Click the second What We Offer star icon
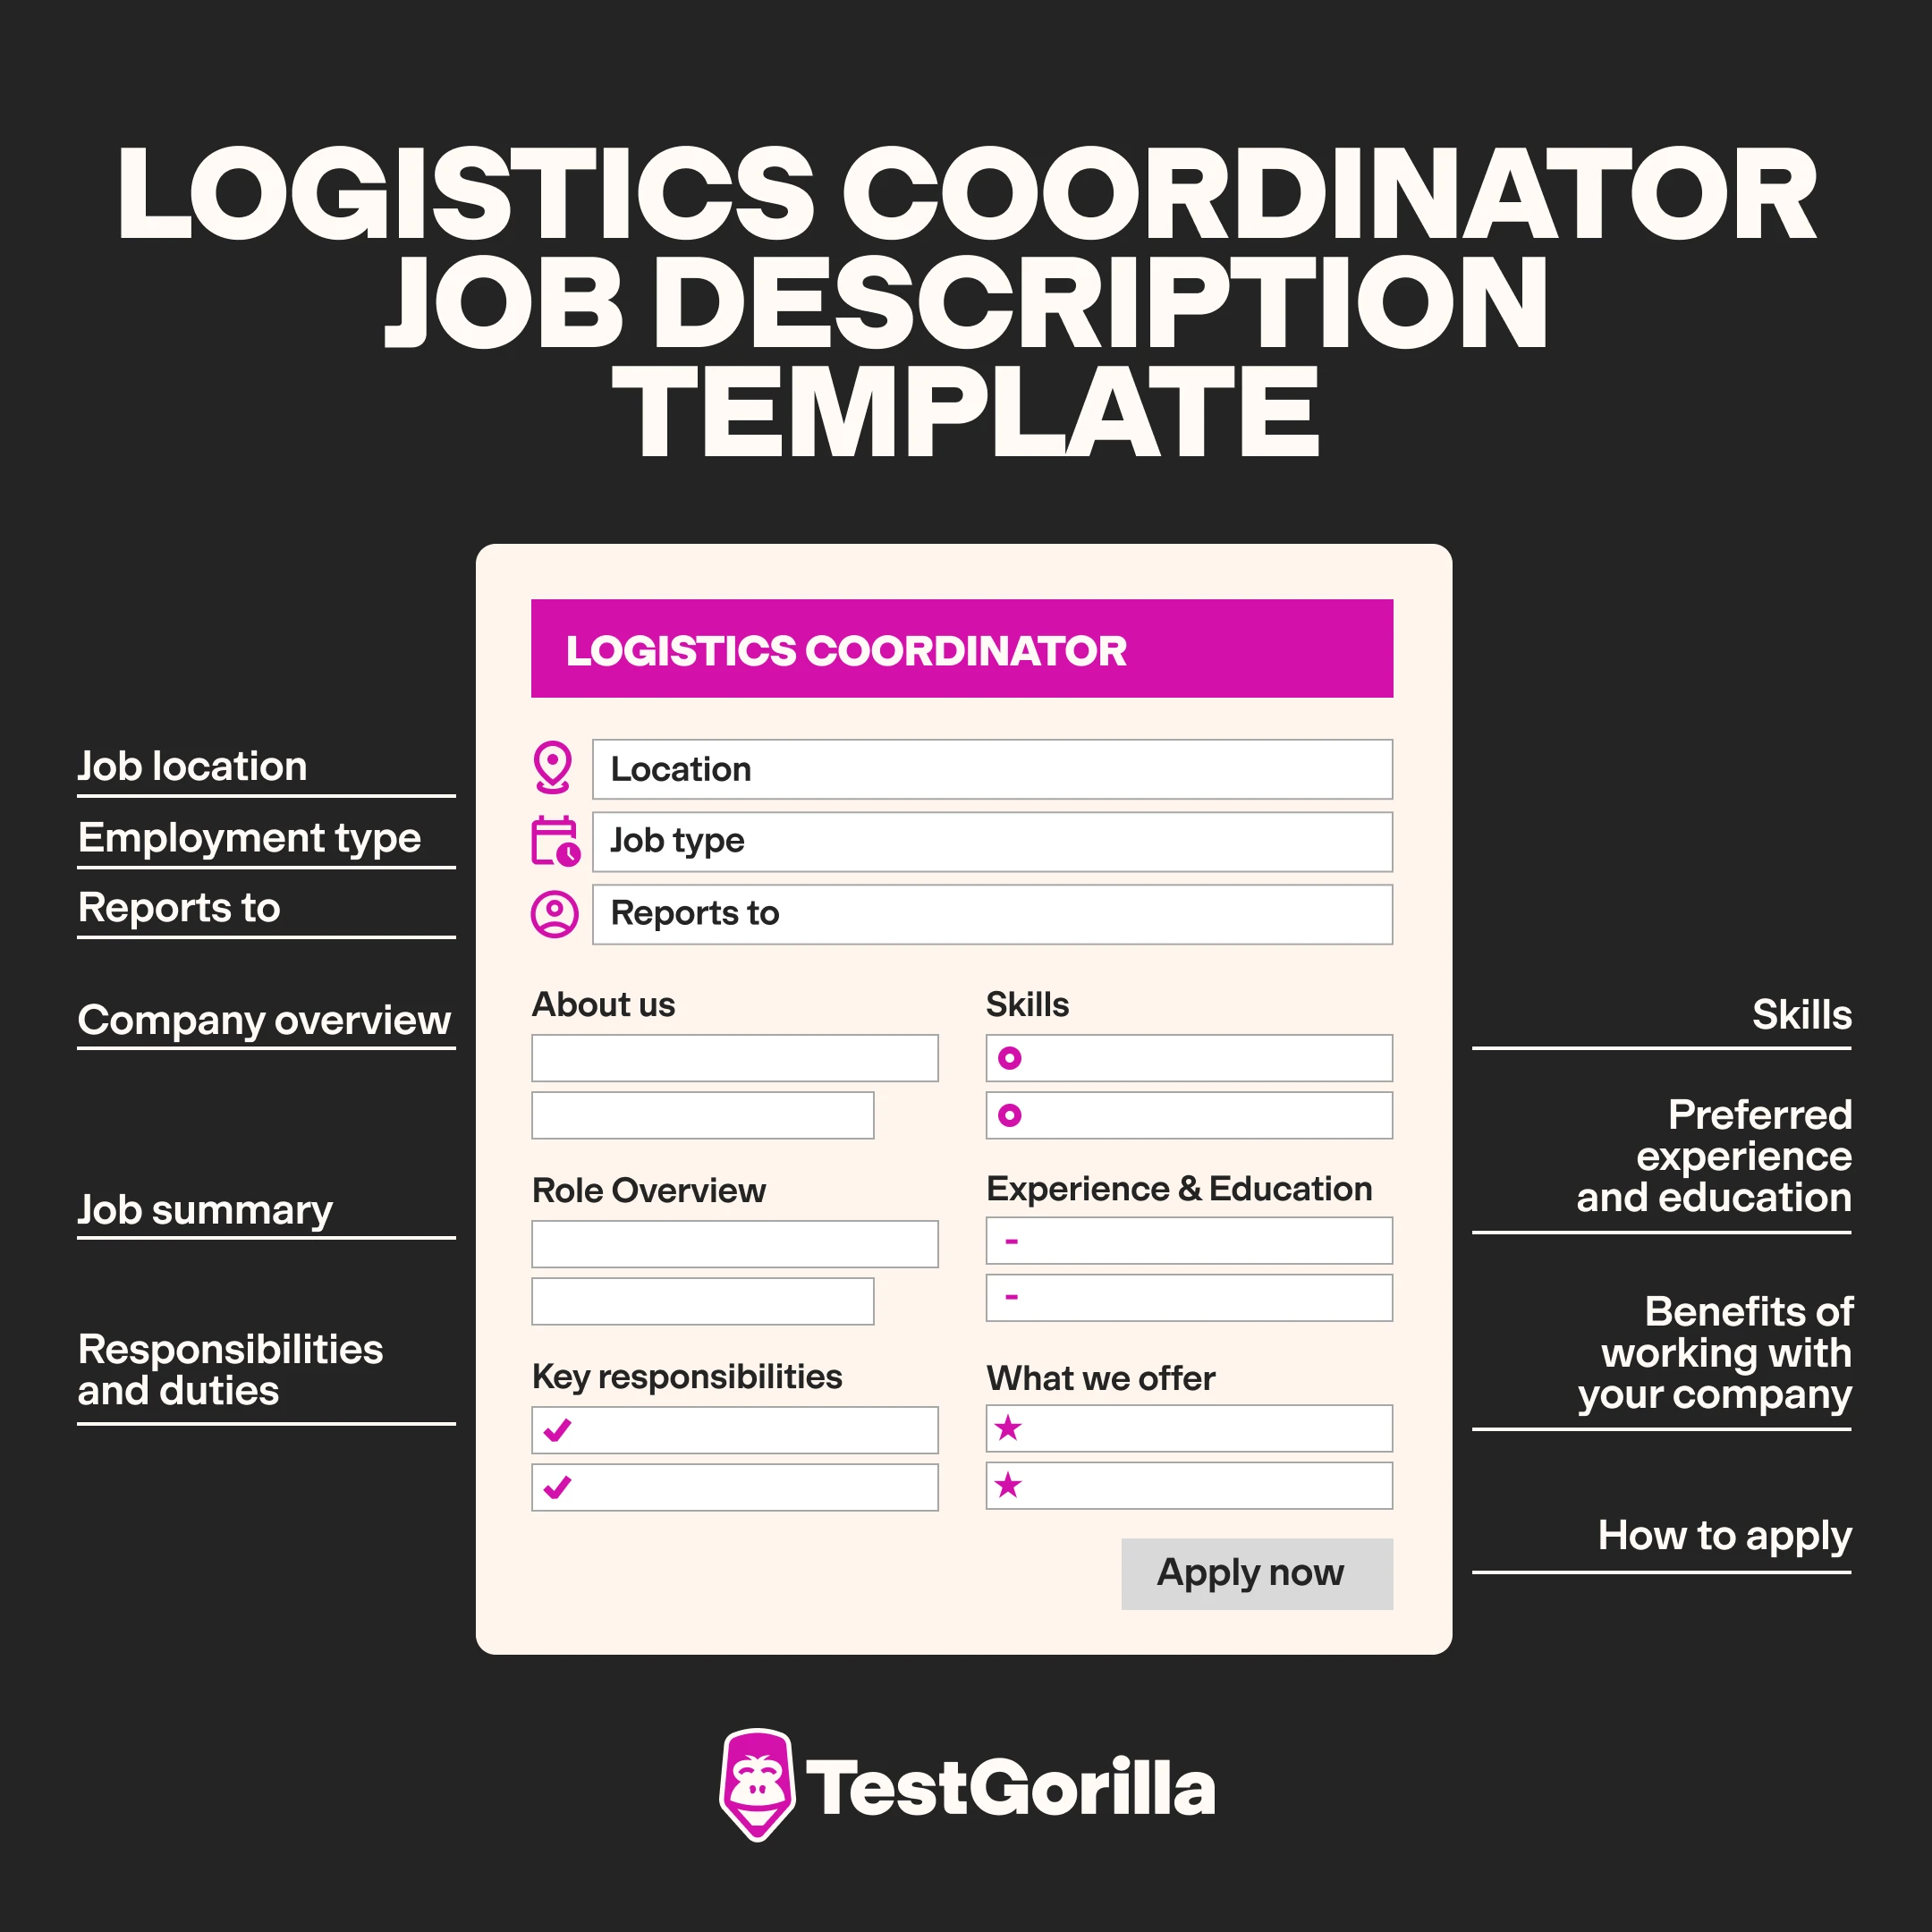 1008,1489
